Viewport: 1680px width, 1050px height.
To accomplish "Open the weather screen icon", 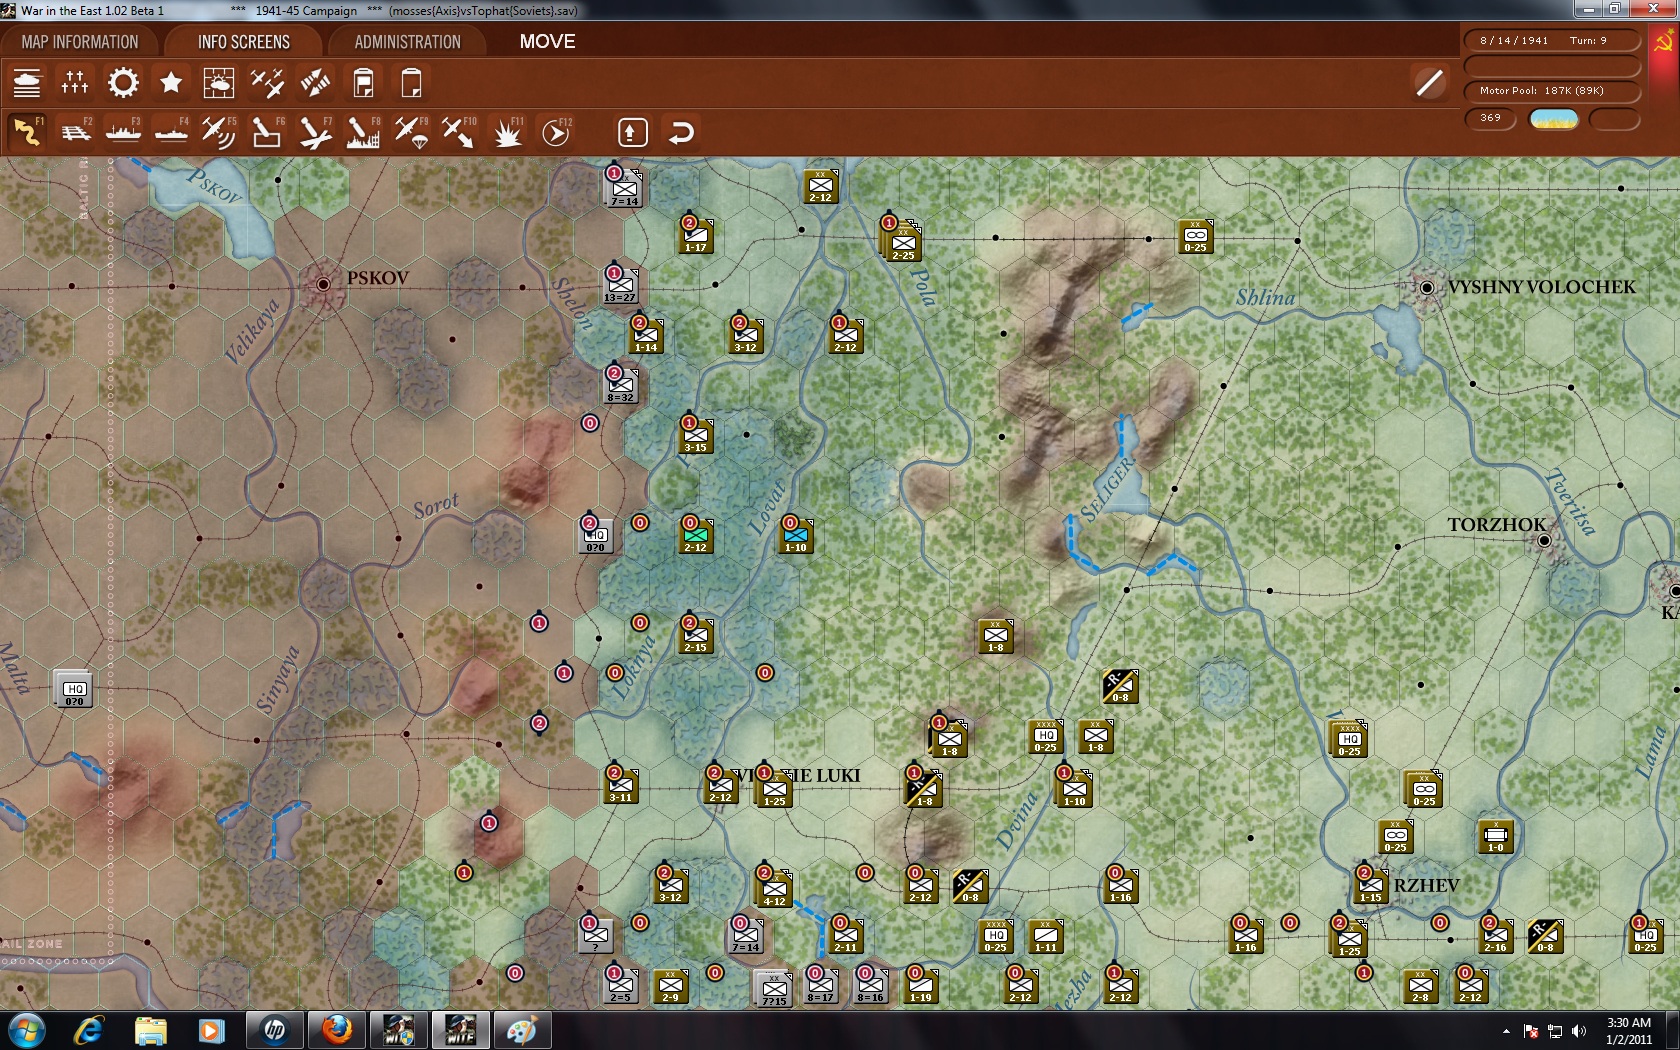I will click(x=219, y=83).
